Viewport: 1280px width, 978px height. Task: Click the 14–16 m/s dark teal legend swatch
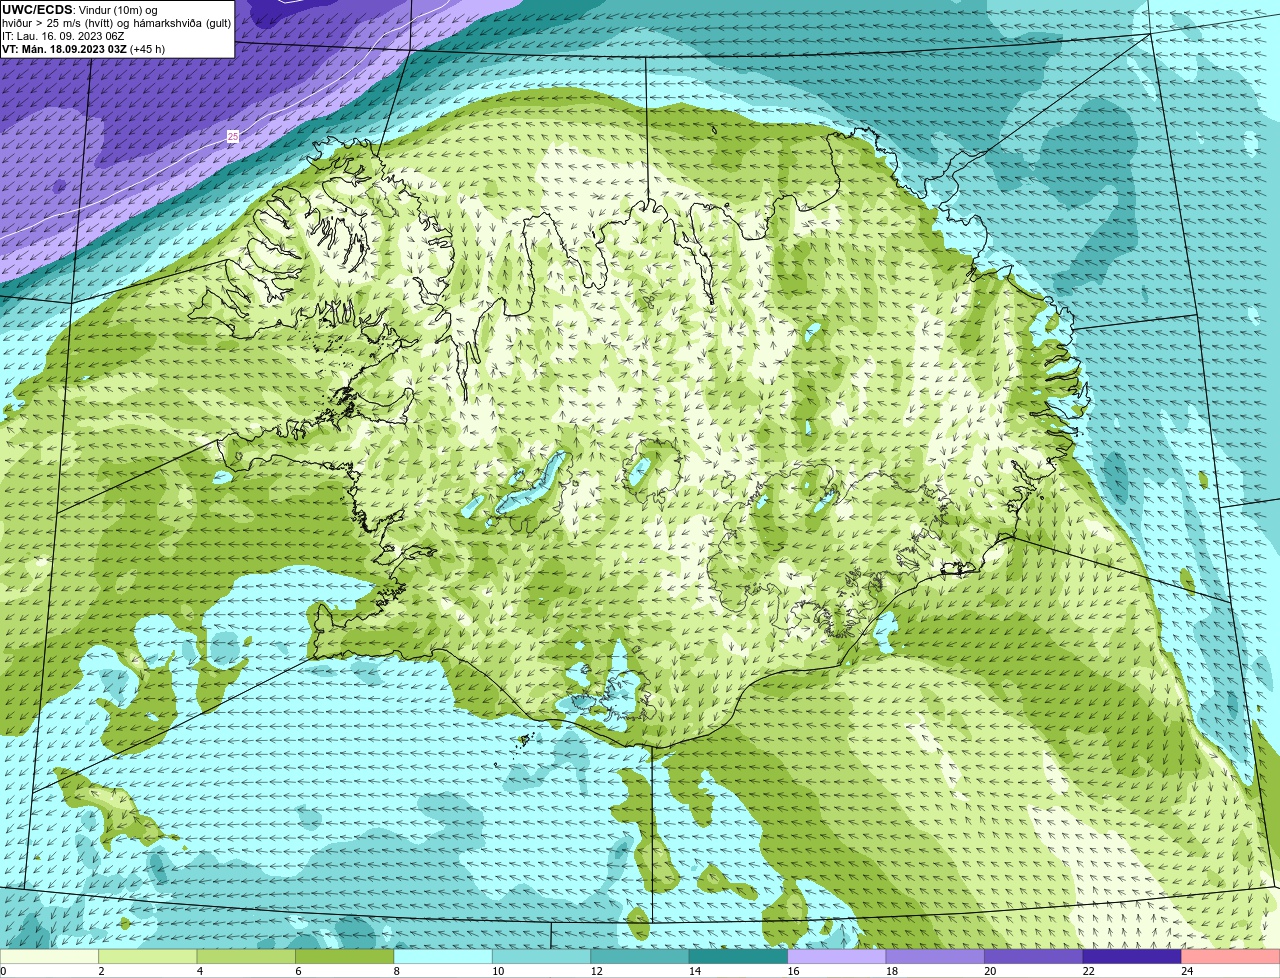tap(739, 957)
